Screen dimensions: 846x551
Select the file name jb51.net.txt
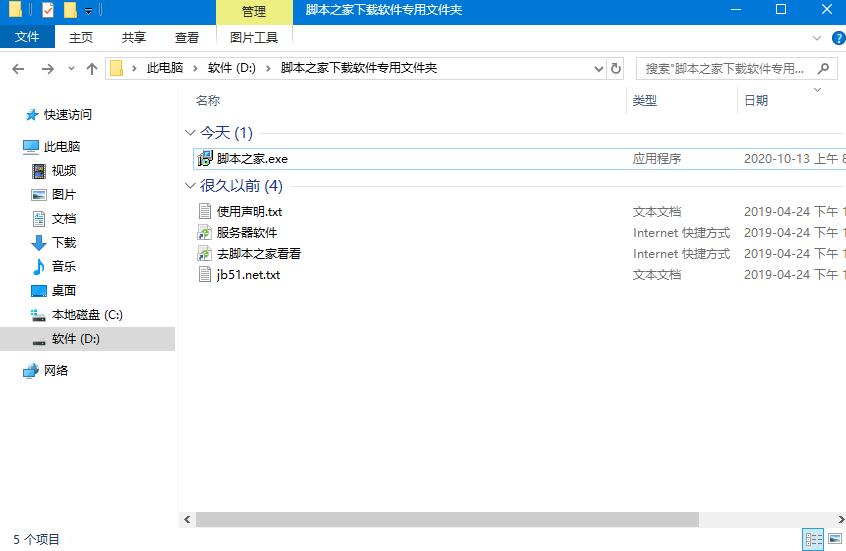[x=248, y=275]
